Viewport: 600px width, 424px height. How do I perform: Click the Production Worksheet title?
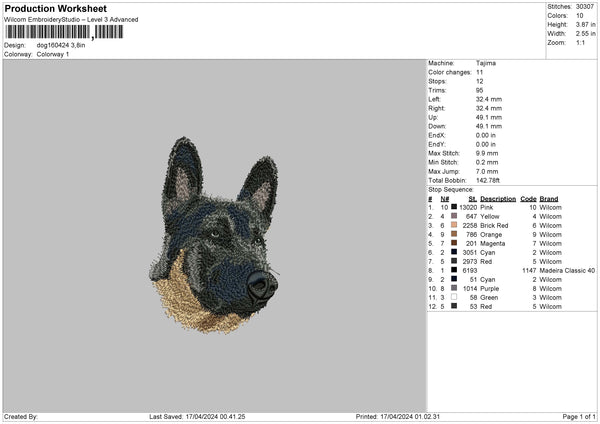(x=55, y=9)
